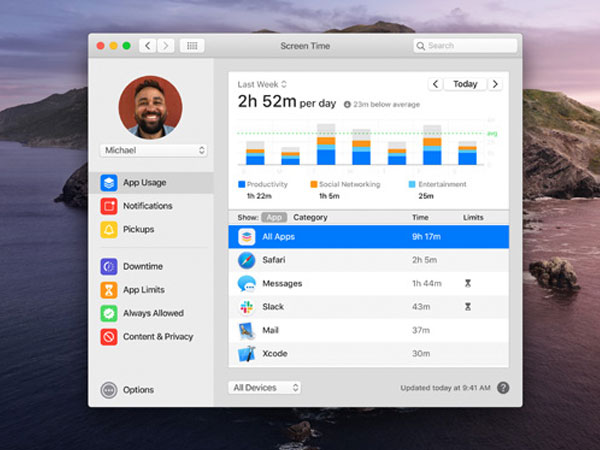600x450 pixels.
Task: Click Options label at bottom left
Action: tap(139, 390)
